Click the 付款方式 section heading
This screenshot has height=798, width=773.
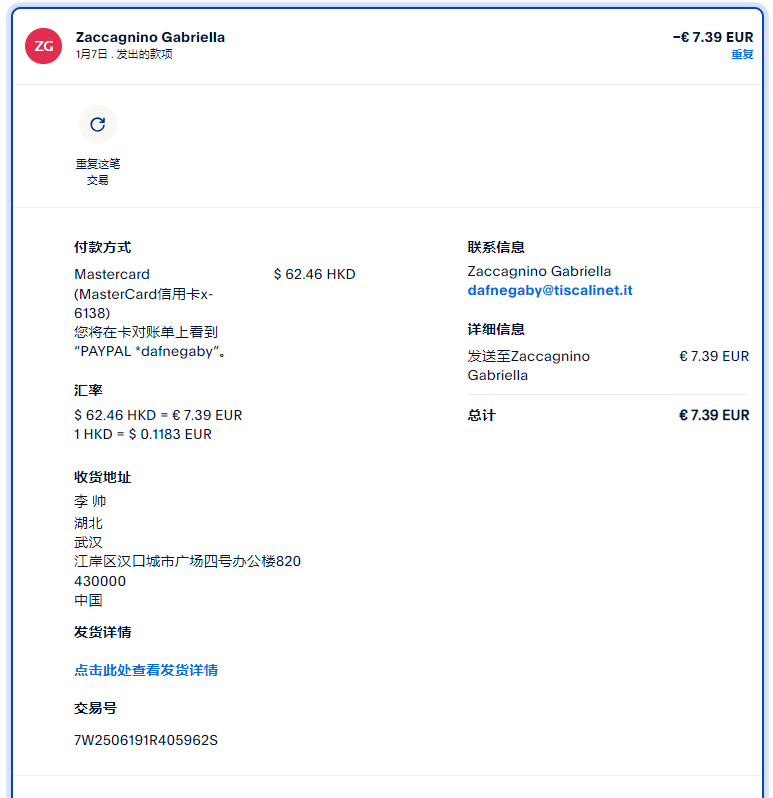coord(102,247)
